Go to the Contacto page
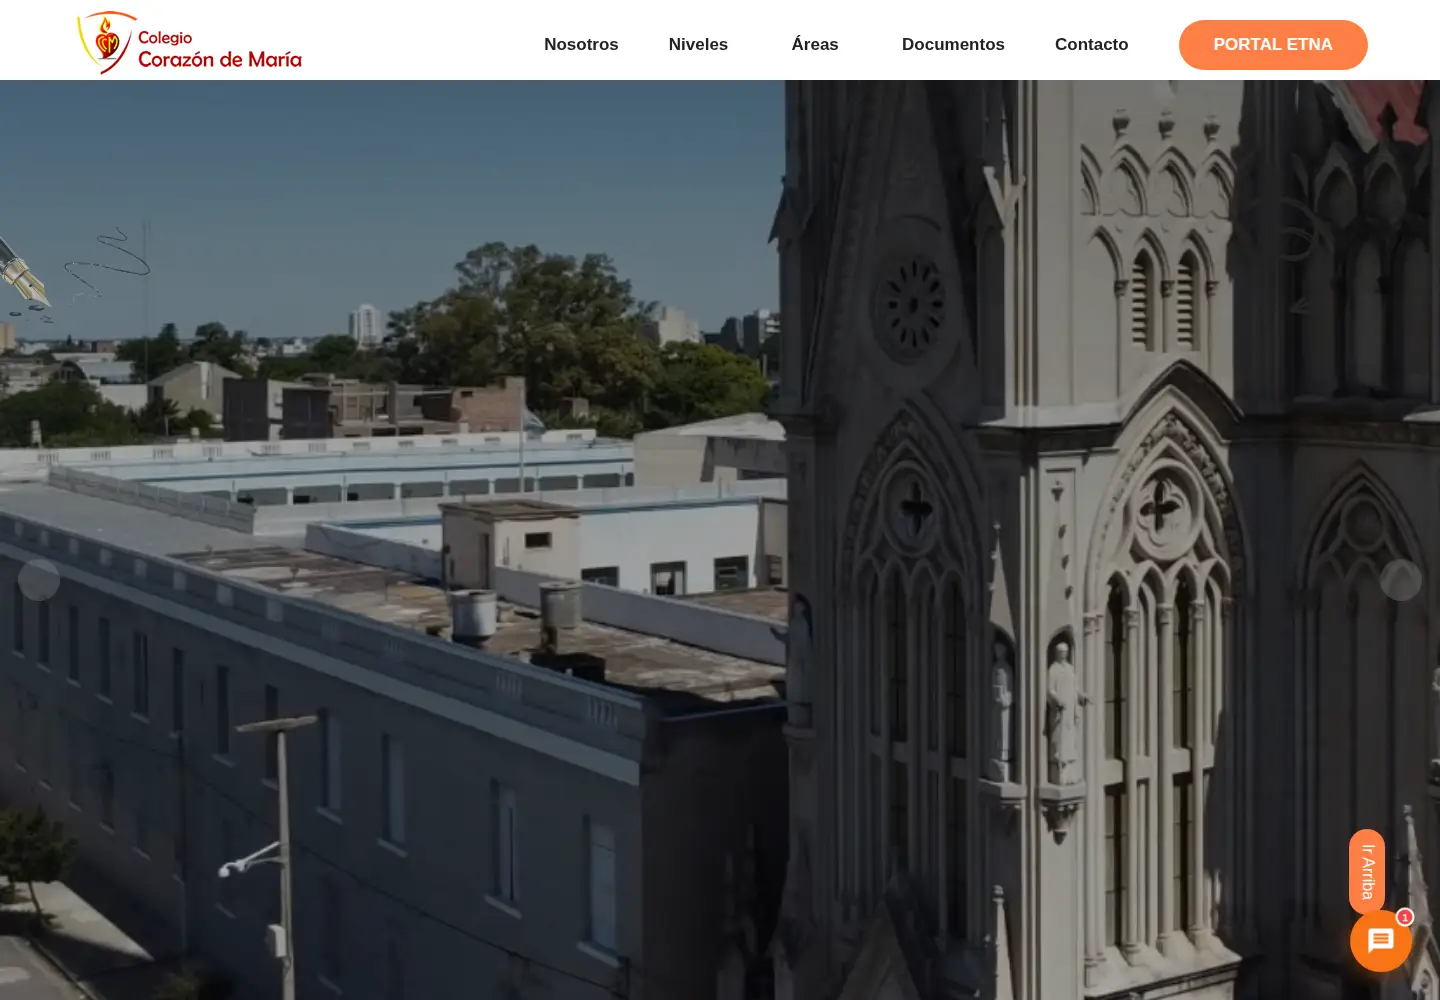The height and width of the screenshot is (1000, 1440). (1091, 44)
